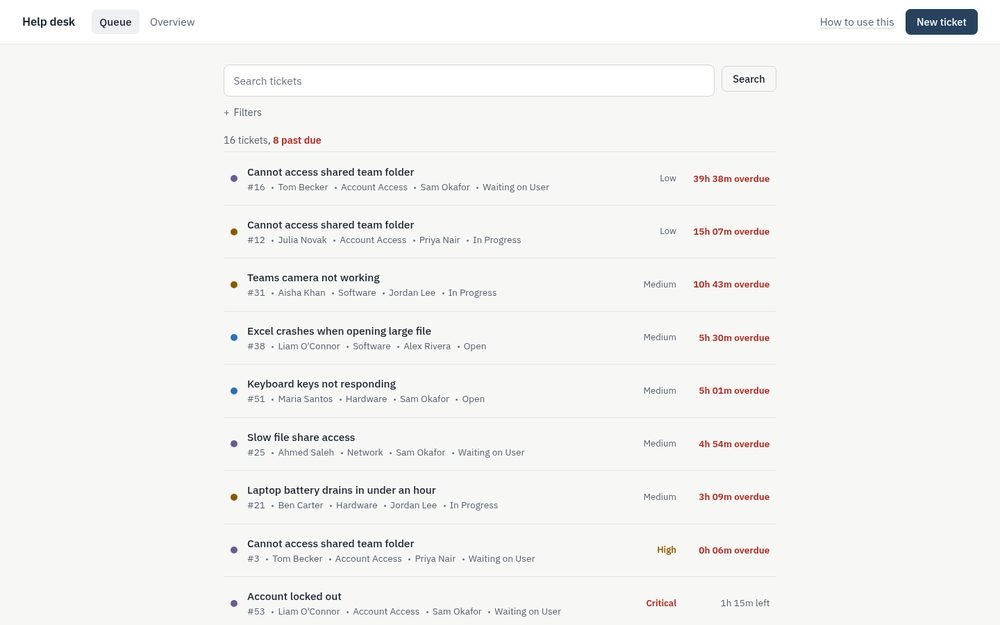Click the High priority label on ticket #3
The width and height of the screenshot is (1000, 625).
click(666, 550)
